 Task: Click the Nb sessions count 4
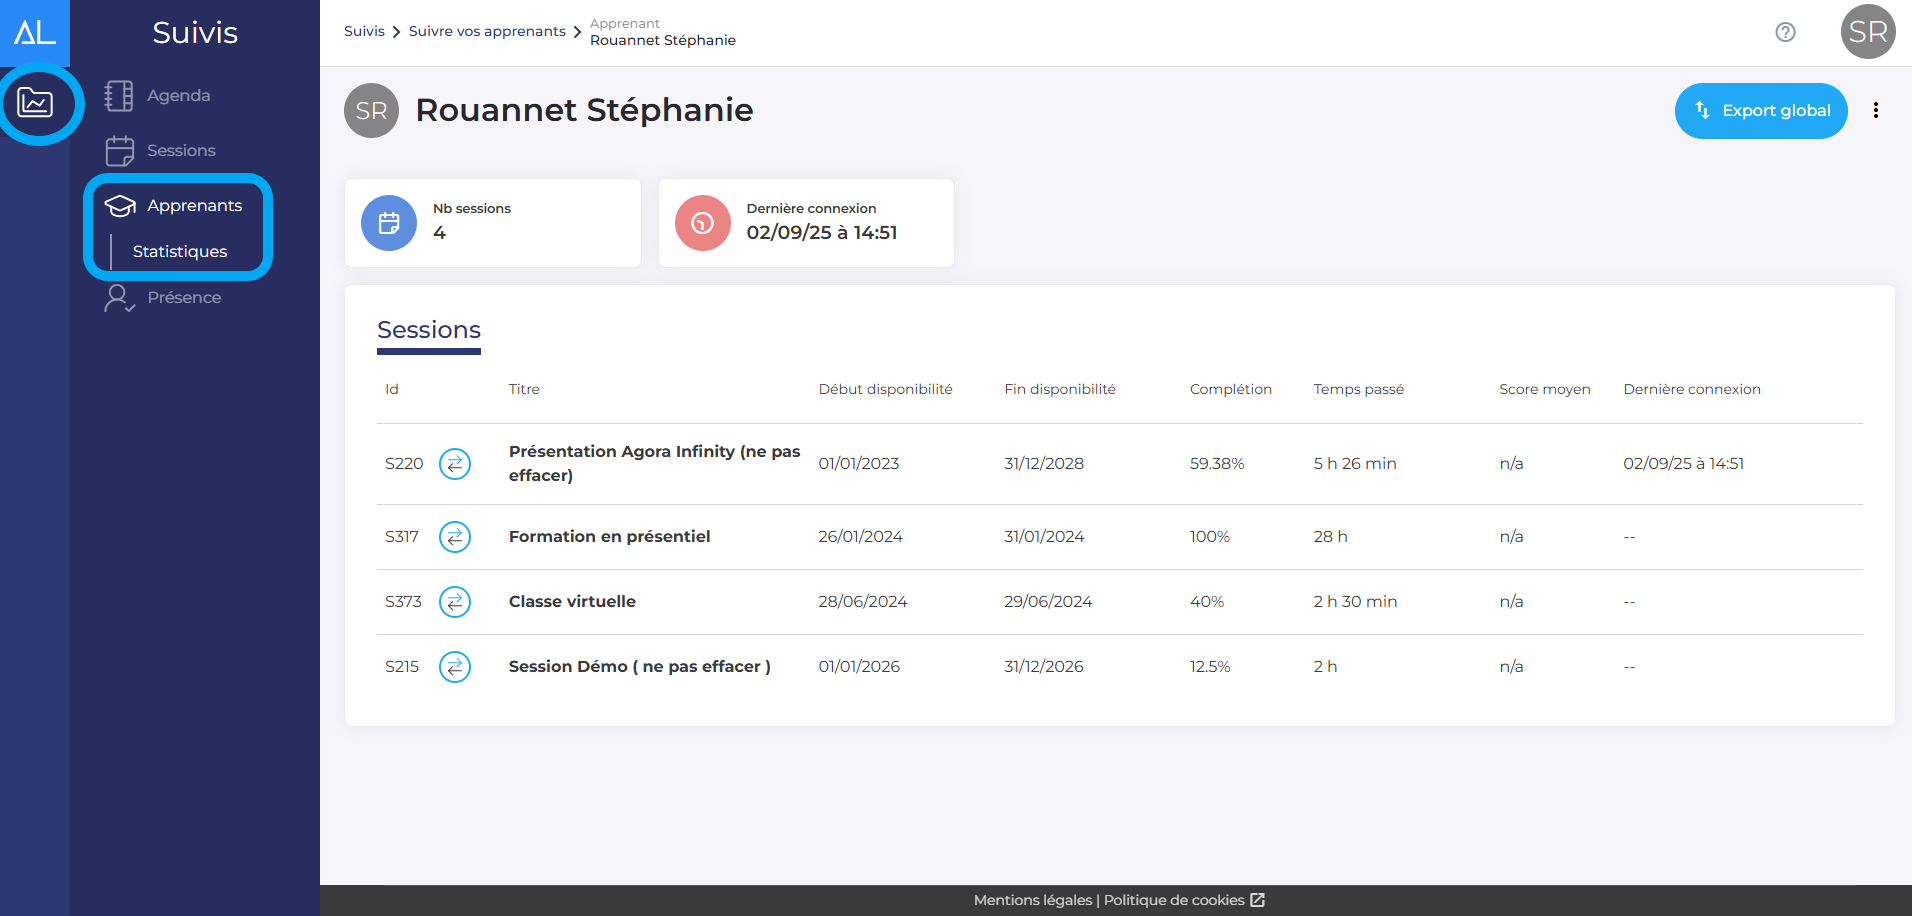(439, 232)
